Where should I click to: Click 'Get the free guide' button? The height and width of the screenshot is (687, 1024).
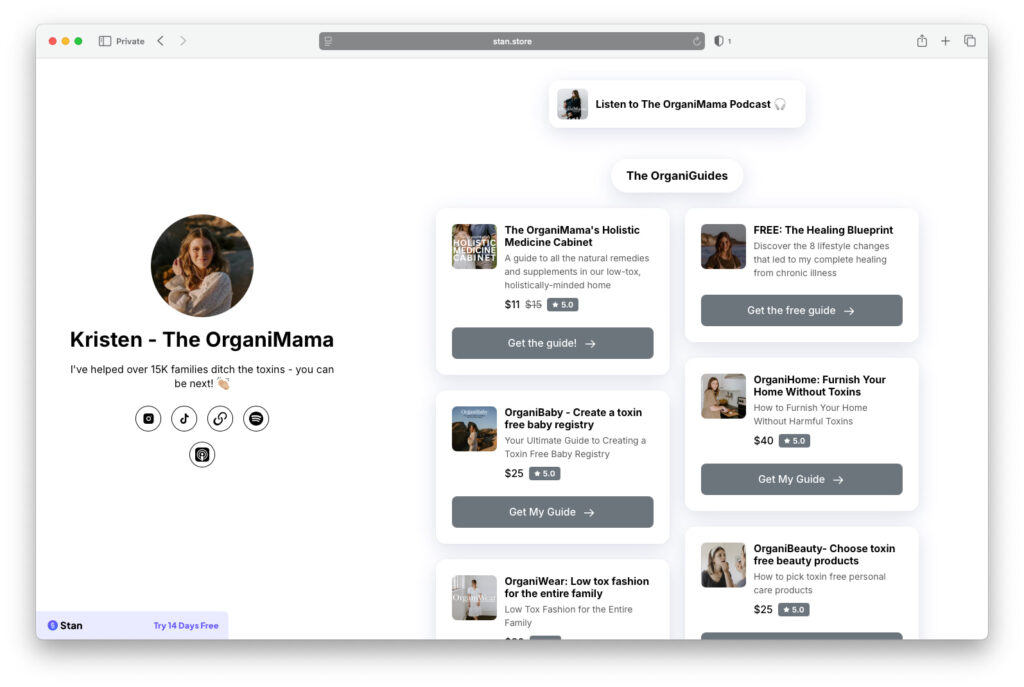coord(801,310)
